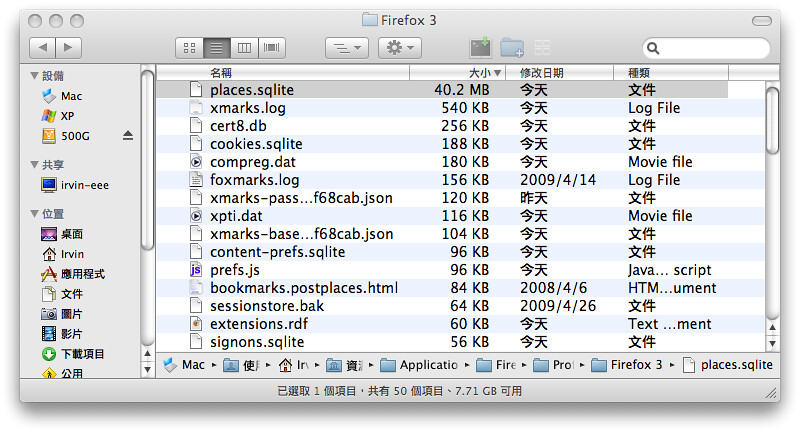Select 500G drive in sidebar
This screenshot has width=800, height=432.
[x=65, y=136]
